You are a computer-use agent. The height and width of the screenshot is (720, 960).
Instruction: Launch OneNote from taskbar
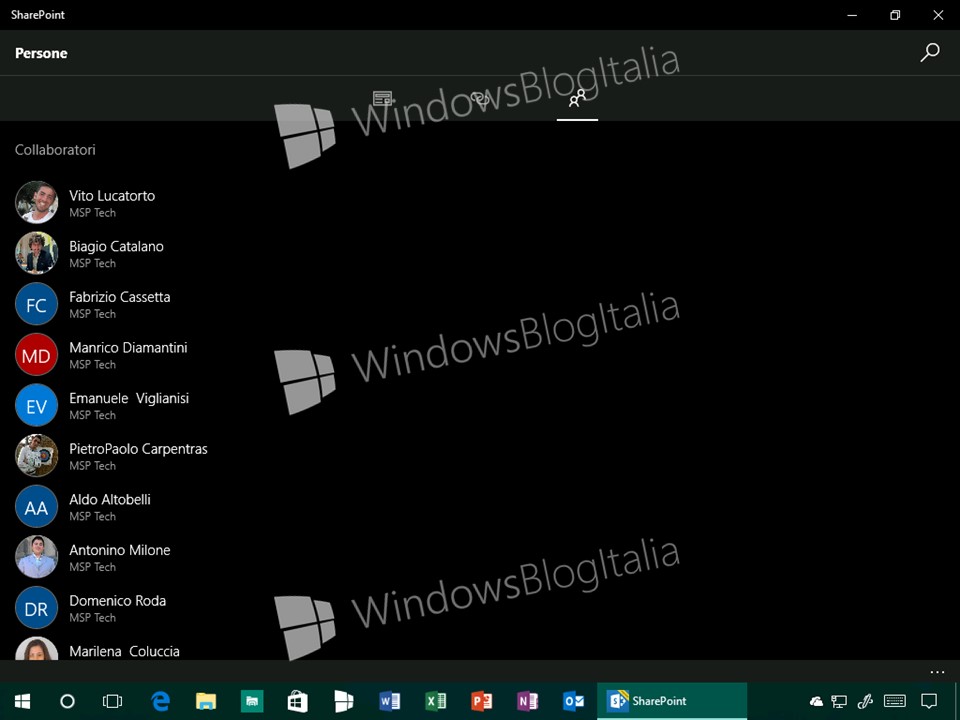[x=527, y=701]
